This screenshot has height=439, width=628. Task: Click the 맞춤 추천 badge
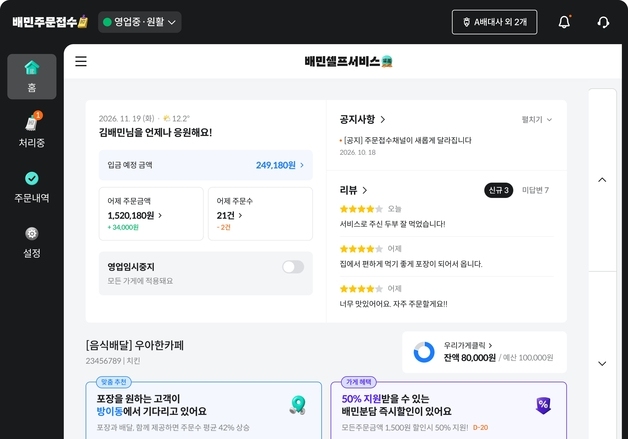click(x=114, y=382)
